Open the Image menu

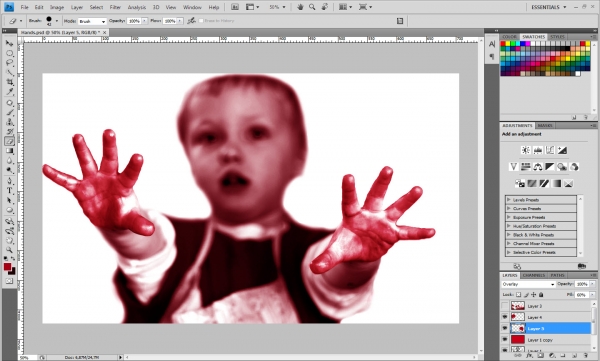click(57, 7)
